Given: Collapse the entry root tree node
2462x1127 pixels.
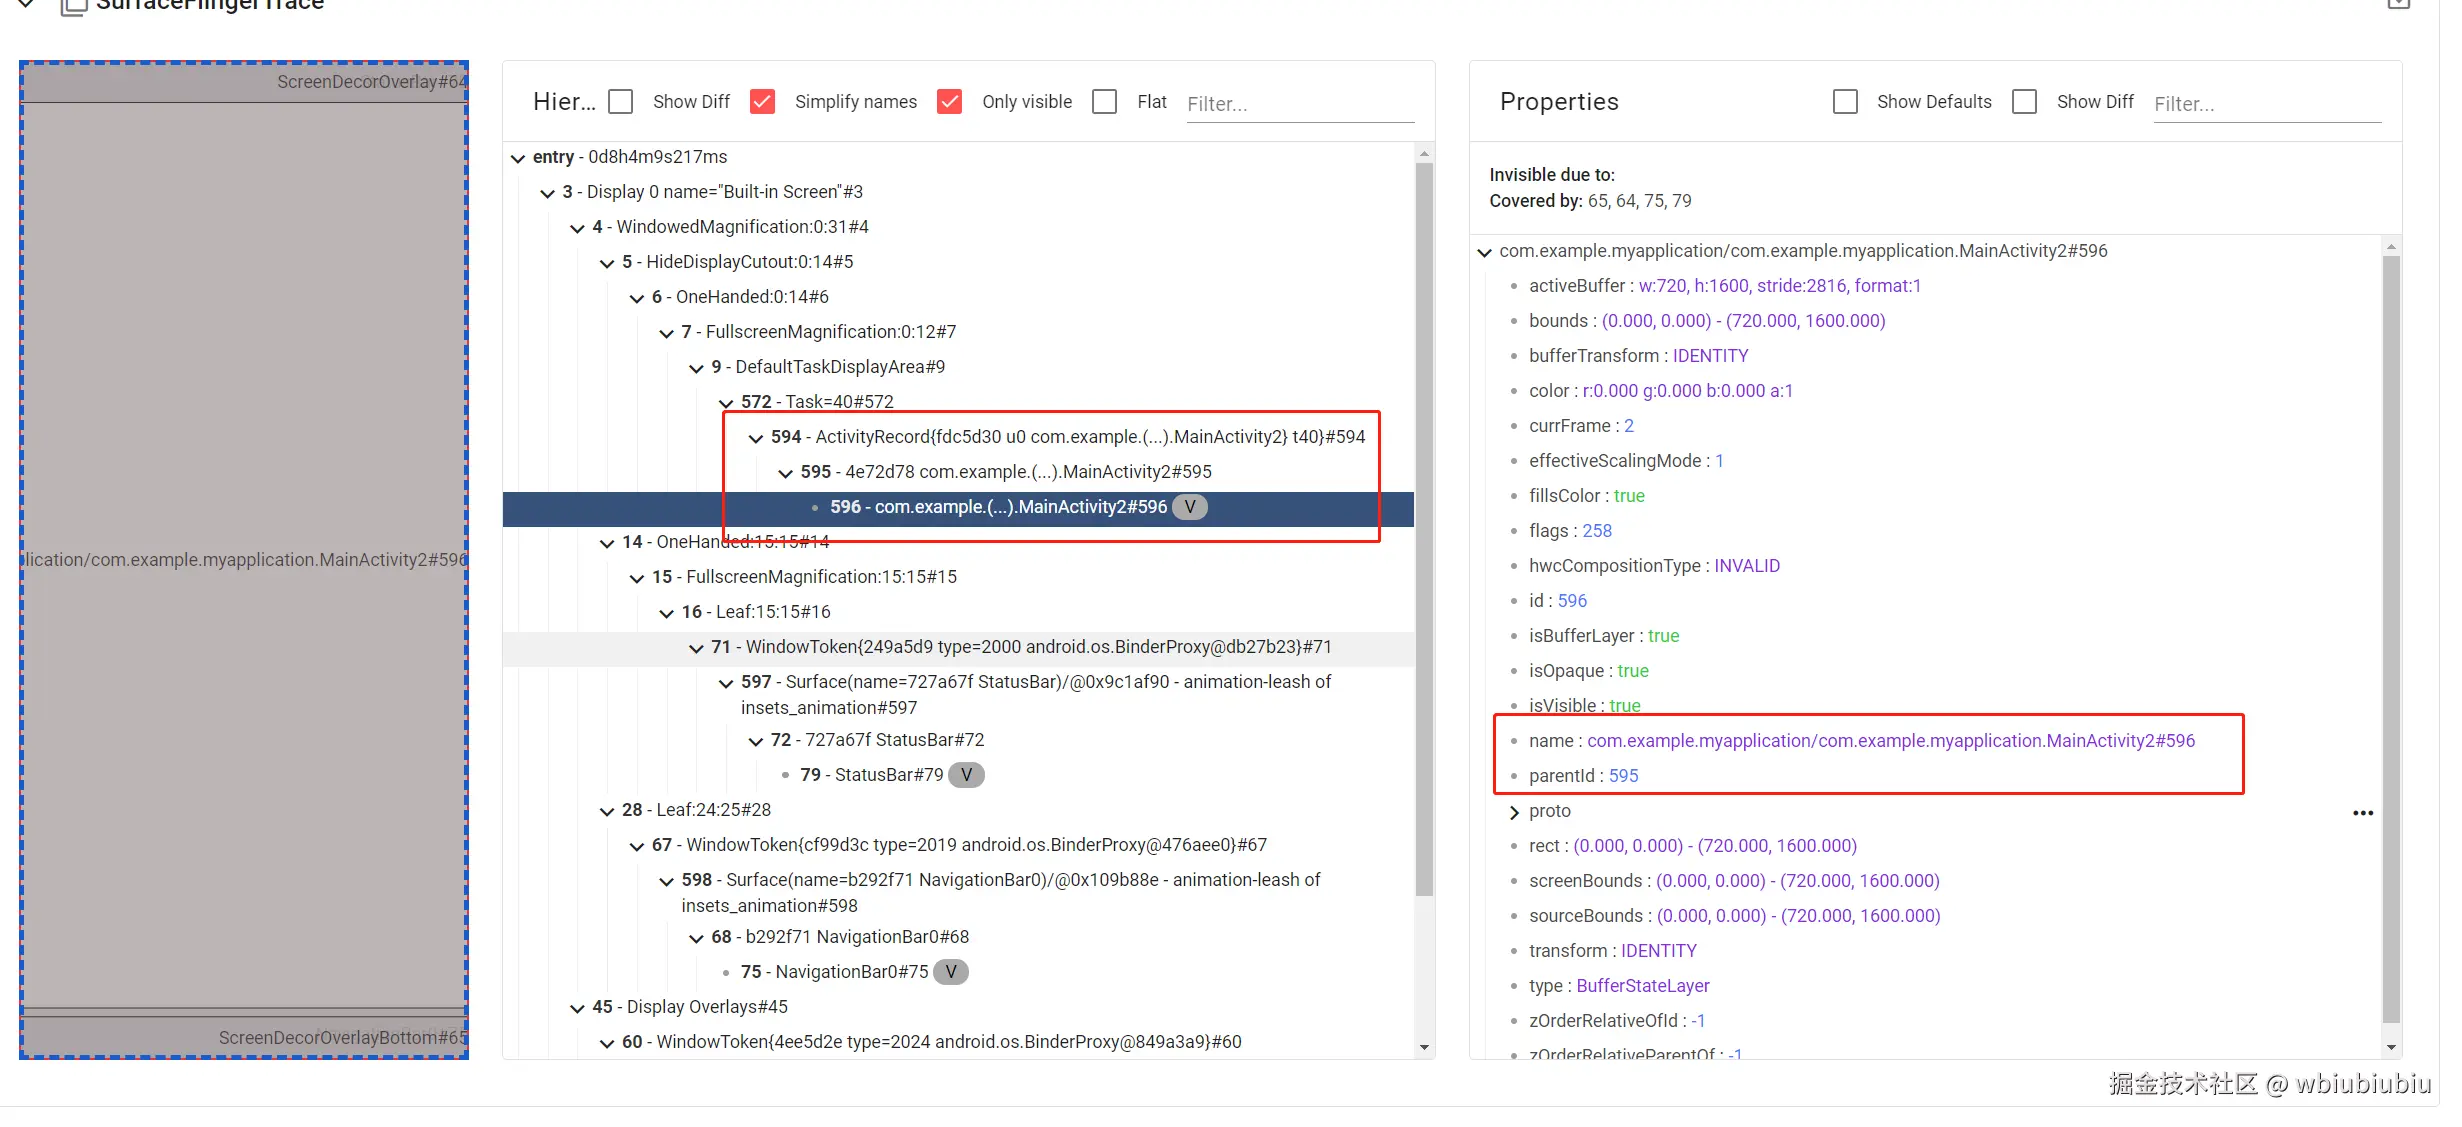Looking at the screenshot, I should click(x=518, y=158).
